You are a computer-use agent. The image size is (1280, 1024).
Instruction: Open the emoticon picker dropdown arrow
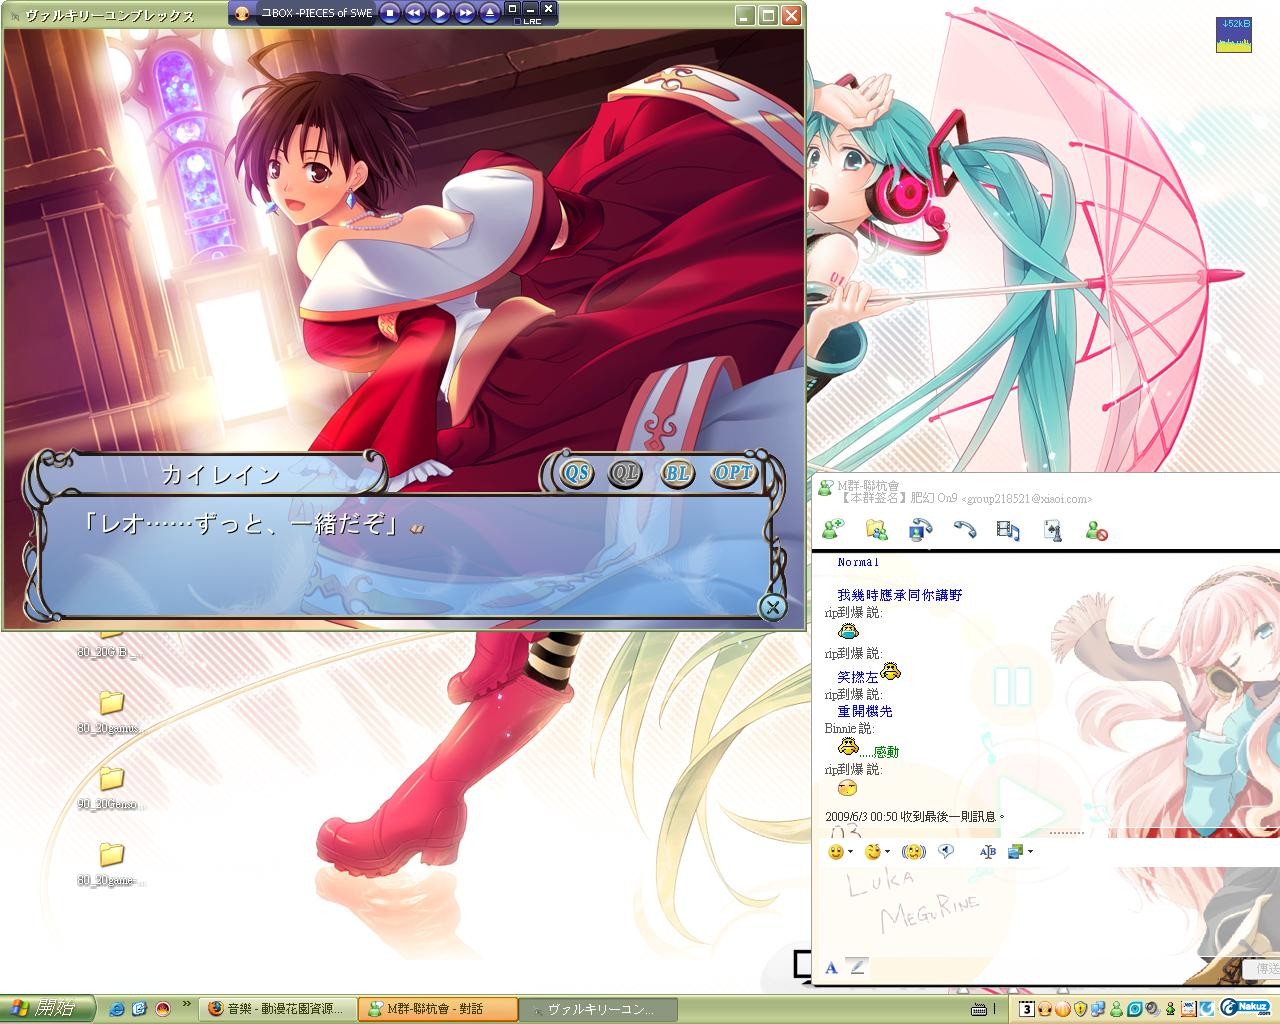850,852
